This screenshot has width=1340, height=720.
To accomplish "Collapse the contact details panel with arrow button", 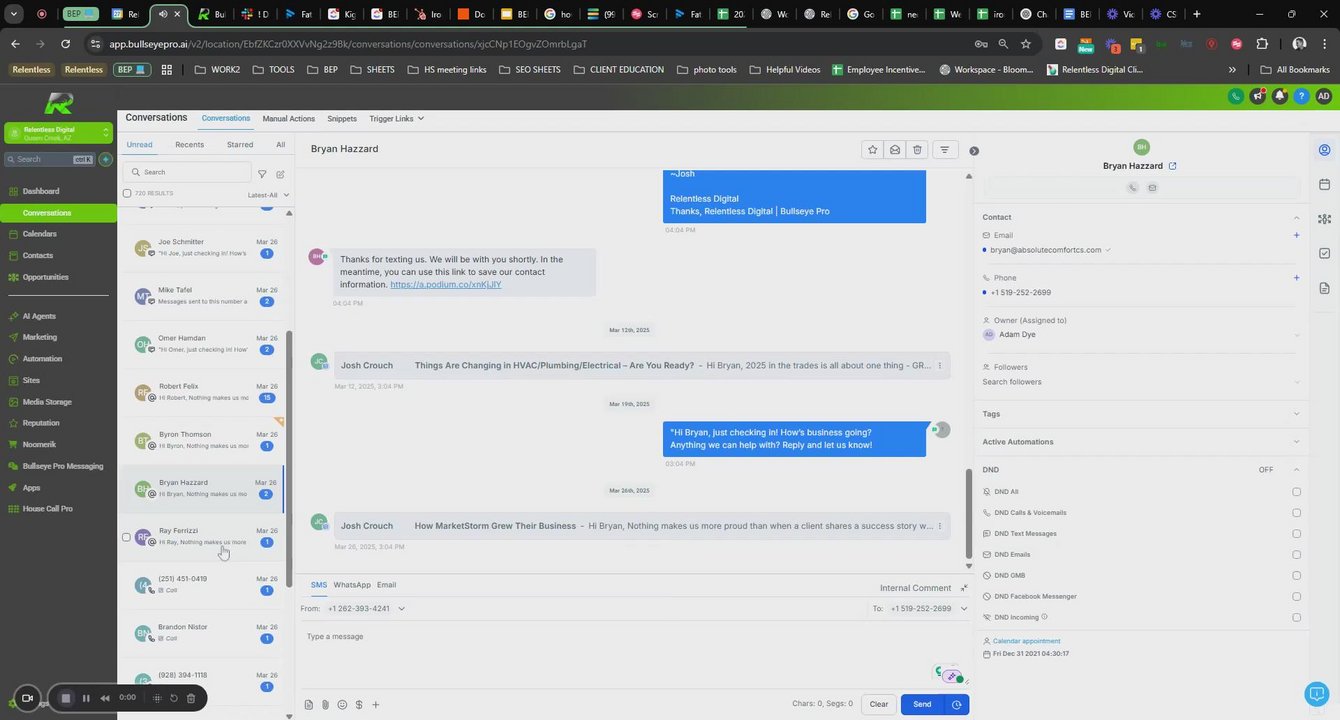I will pos(974,151).
